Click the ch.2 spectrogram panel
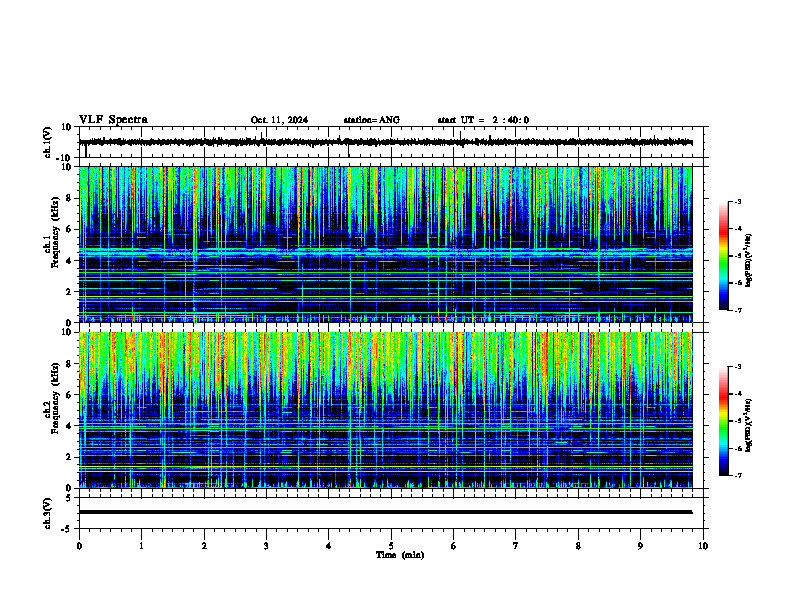This screenshot has width=792, height=612. [386, 410]
